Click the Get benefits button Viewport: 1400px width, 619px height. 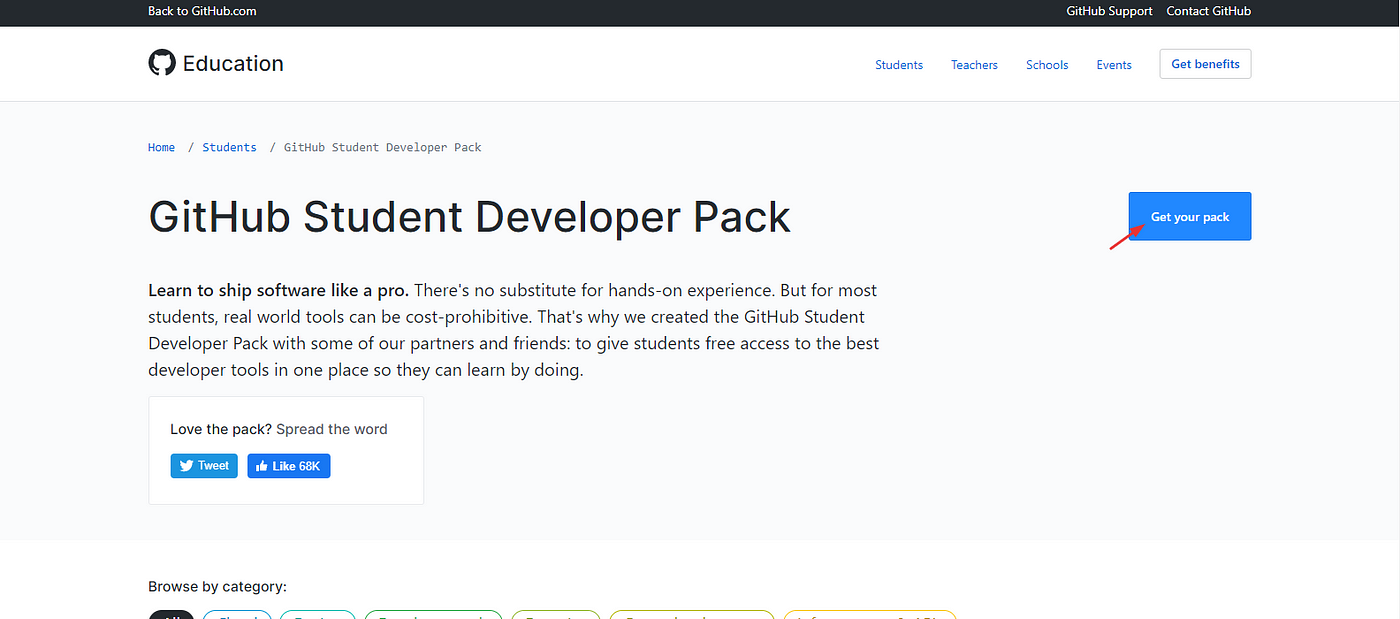pyautogui.click(x=1205, y=64)
